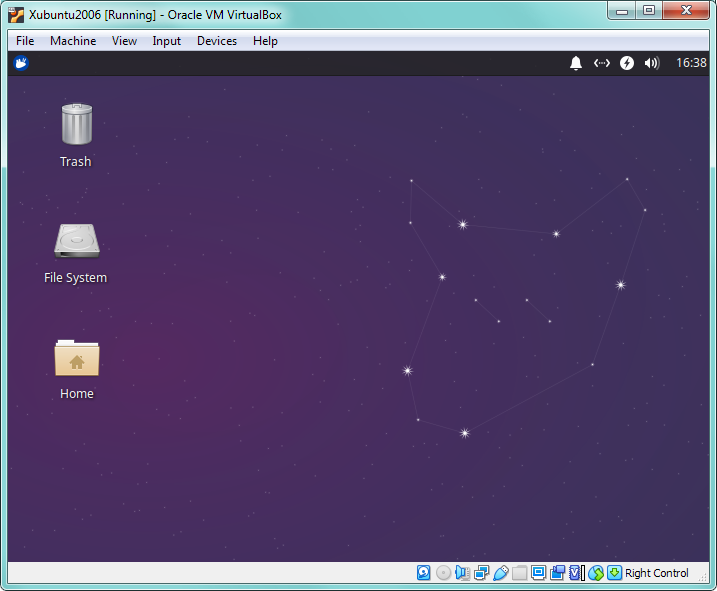Click the display settings status icon
717x591 pixels.
[x=539, y=573]
